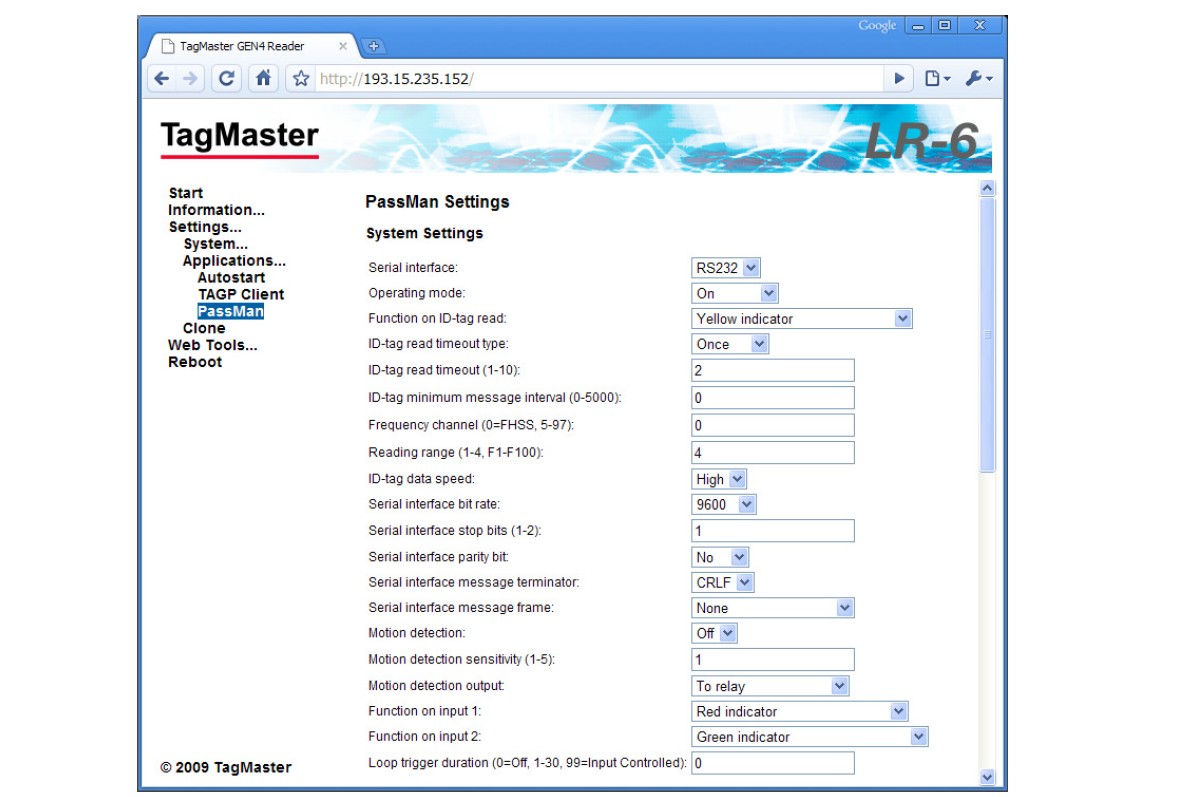Open the Operating mode dropdown
1202x797 pixels.
[x=735, y=294]
